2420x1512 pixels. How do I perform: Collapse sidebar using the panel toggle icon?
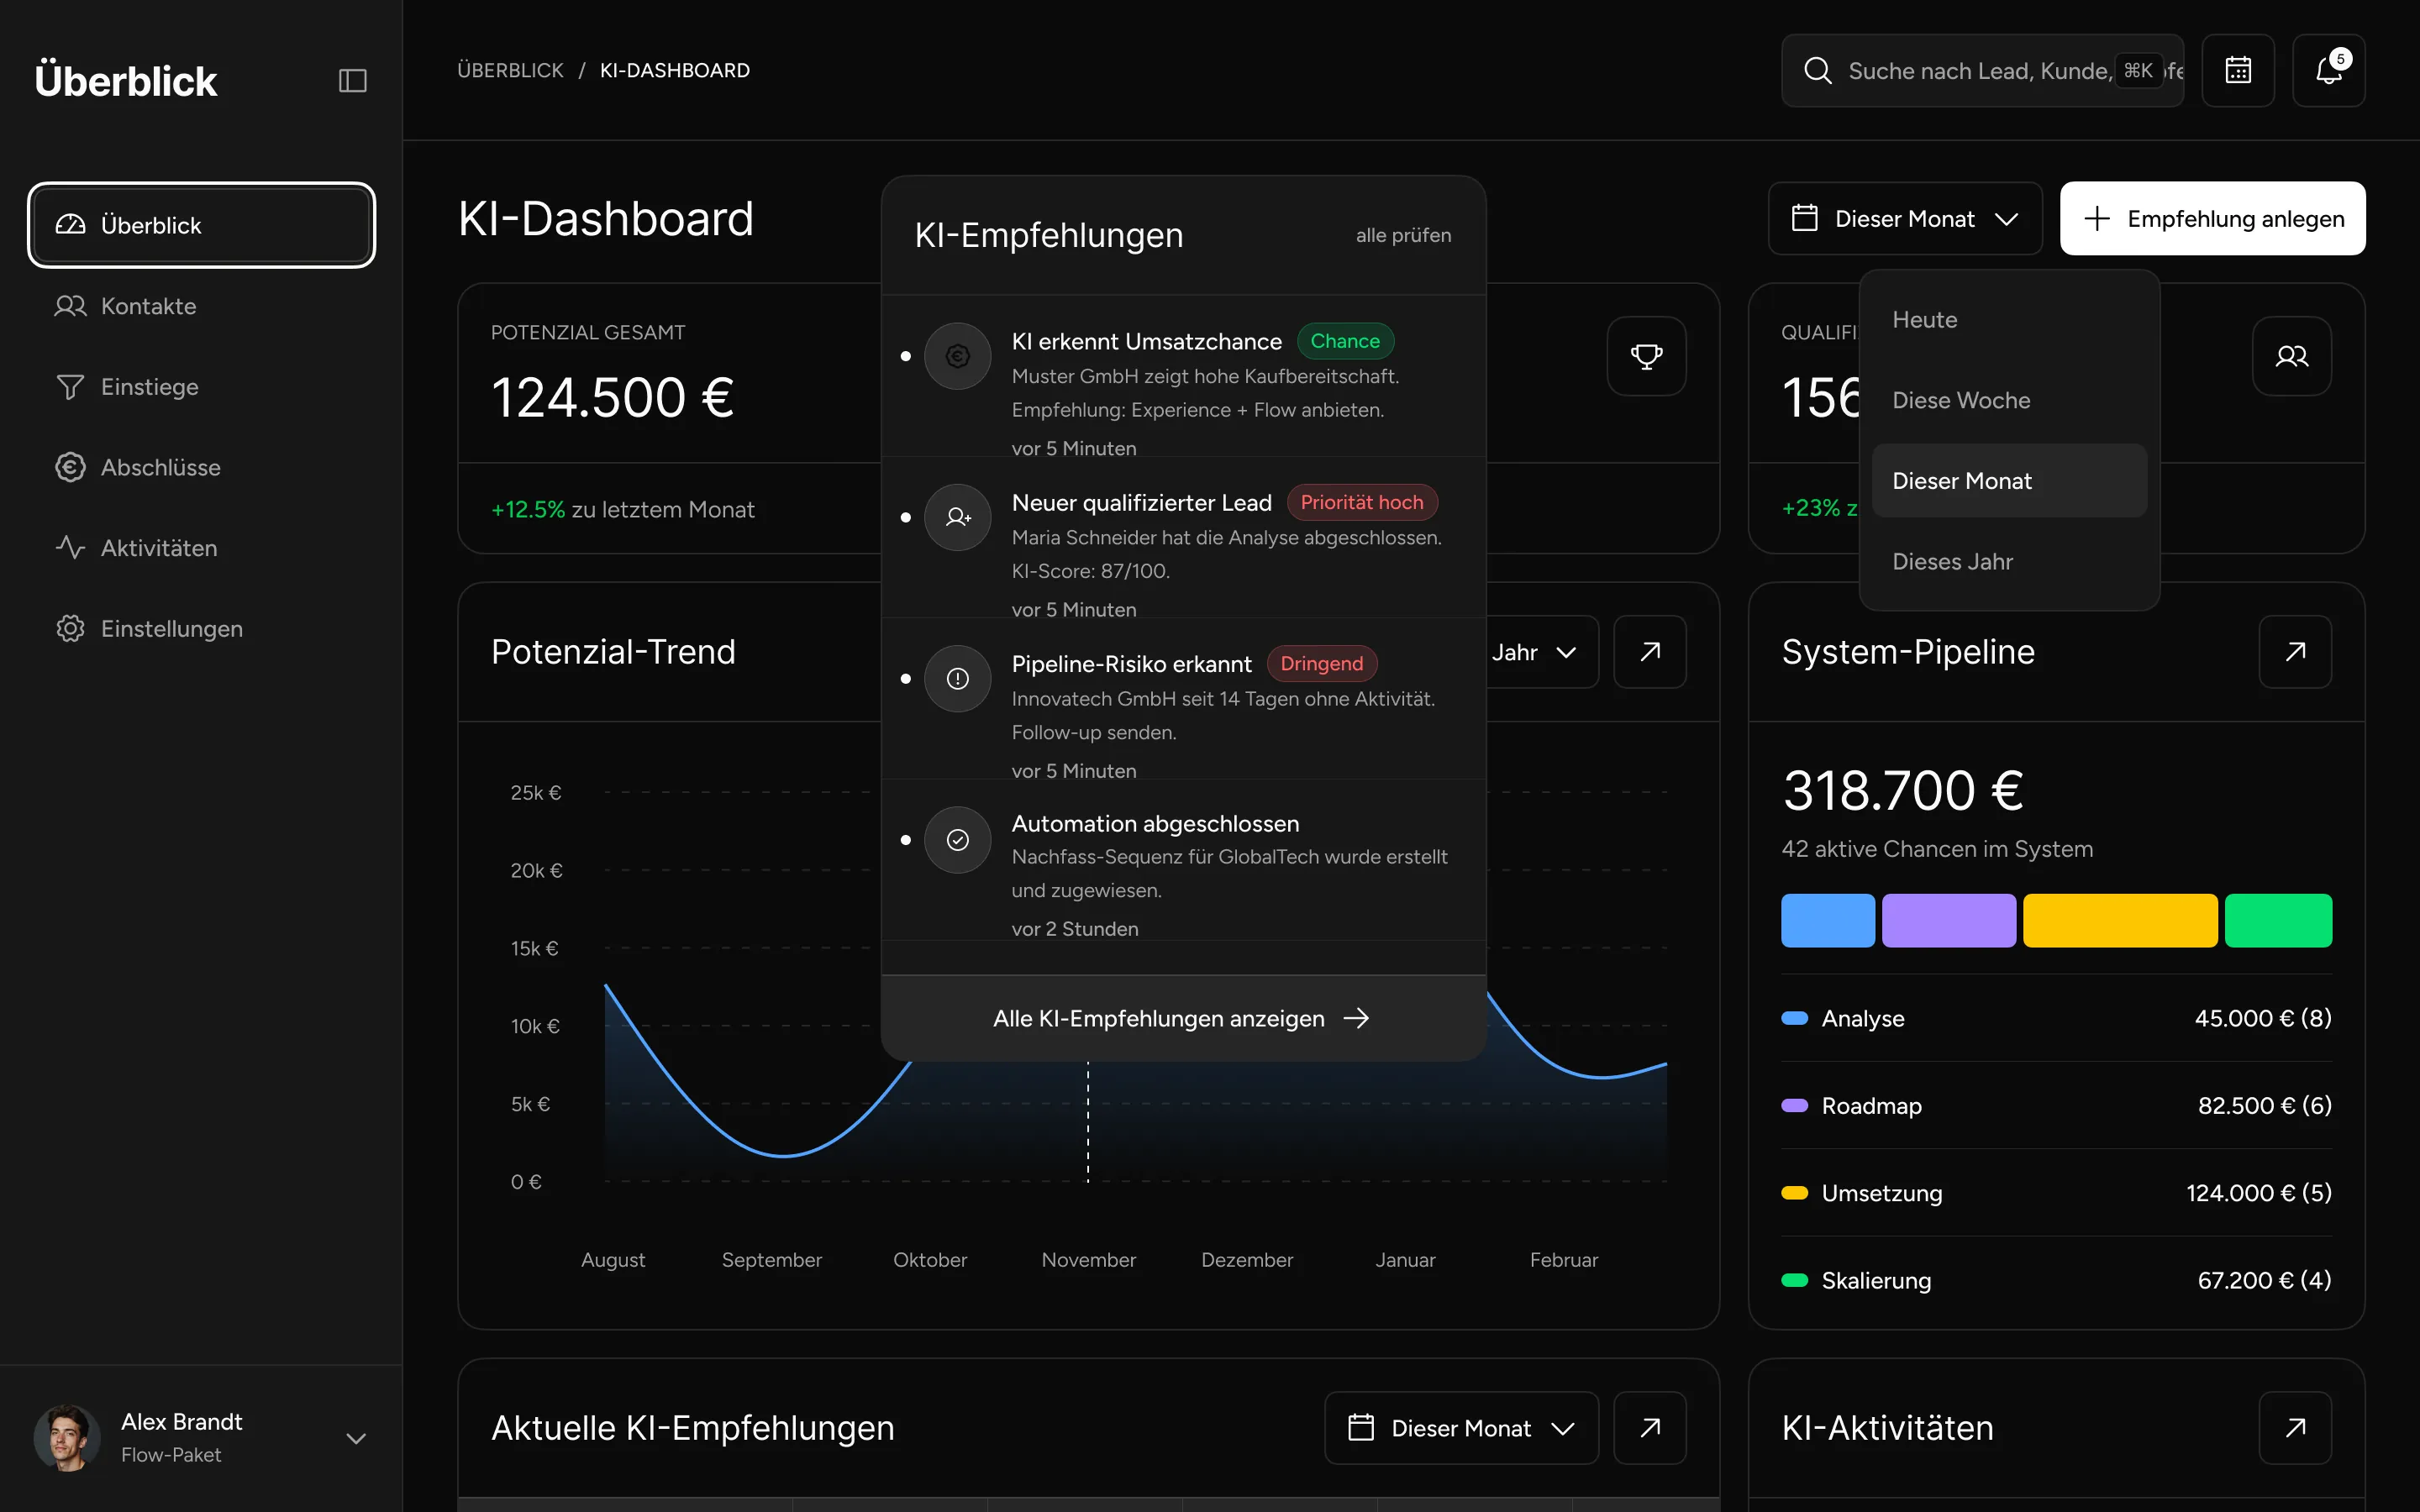352,80
